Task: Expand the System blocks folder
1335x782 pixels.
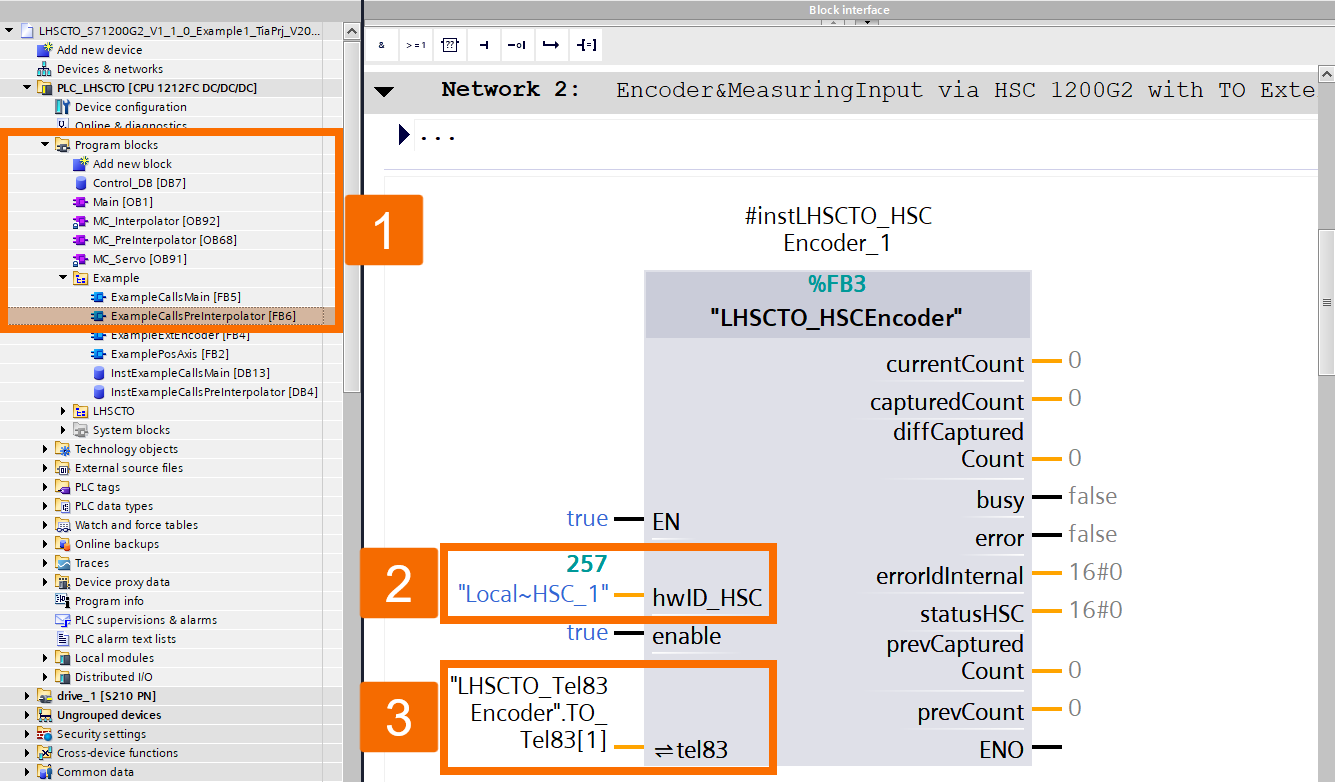Action: (63, 430)
